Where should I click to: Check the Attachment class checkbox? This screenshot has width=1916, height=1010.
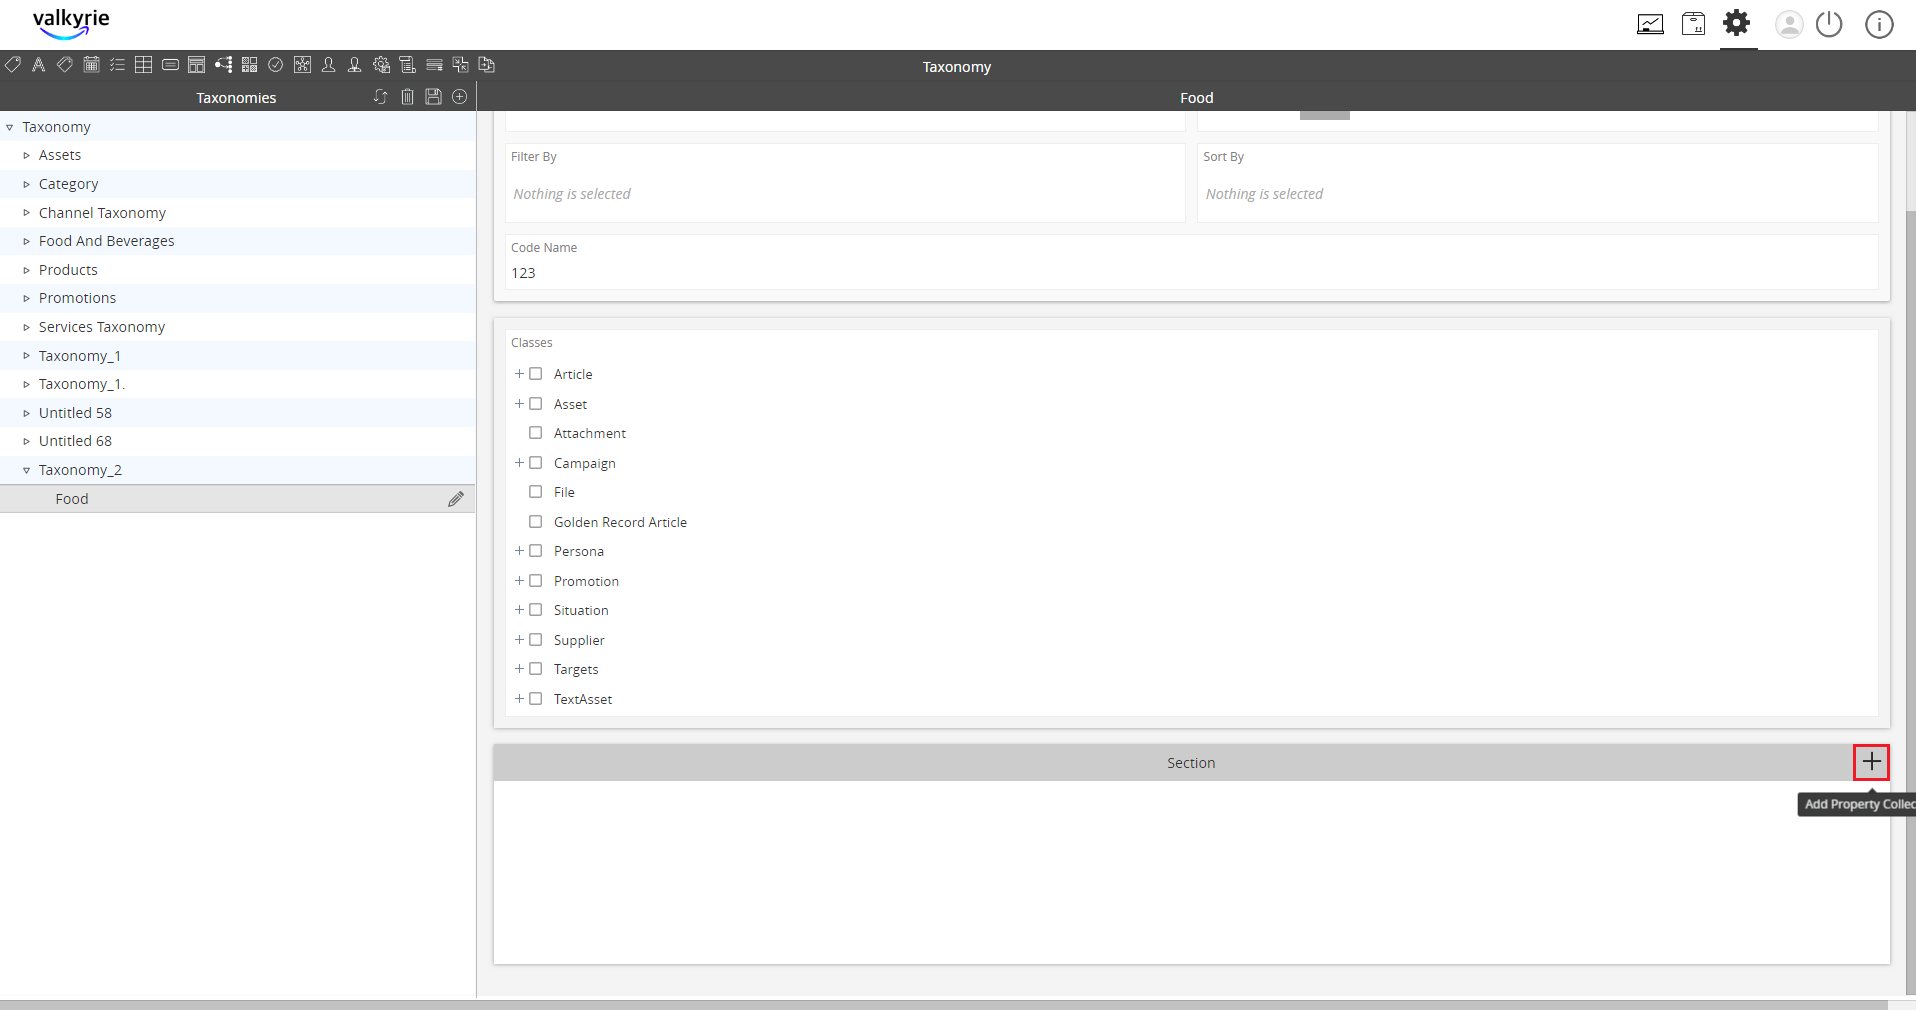coord(536,433)
